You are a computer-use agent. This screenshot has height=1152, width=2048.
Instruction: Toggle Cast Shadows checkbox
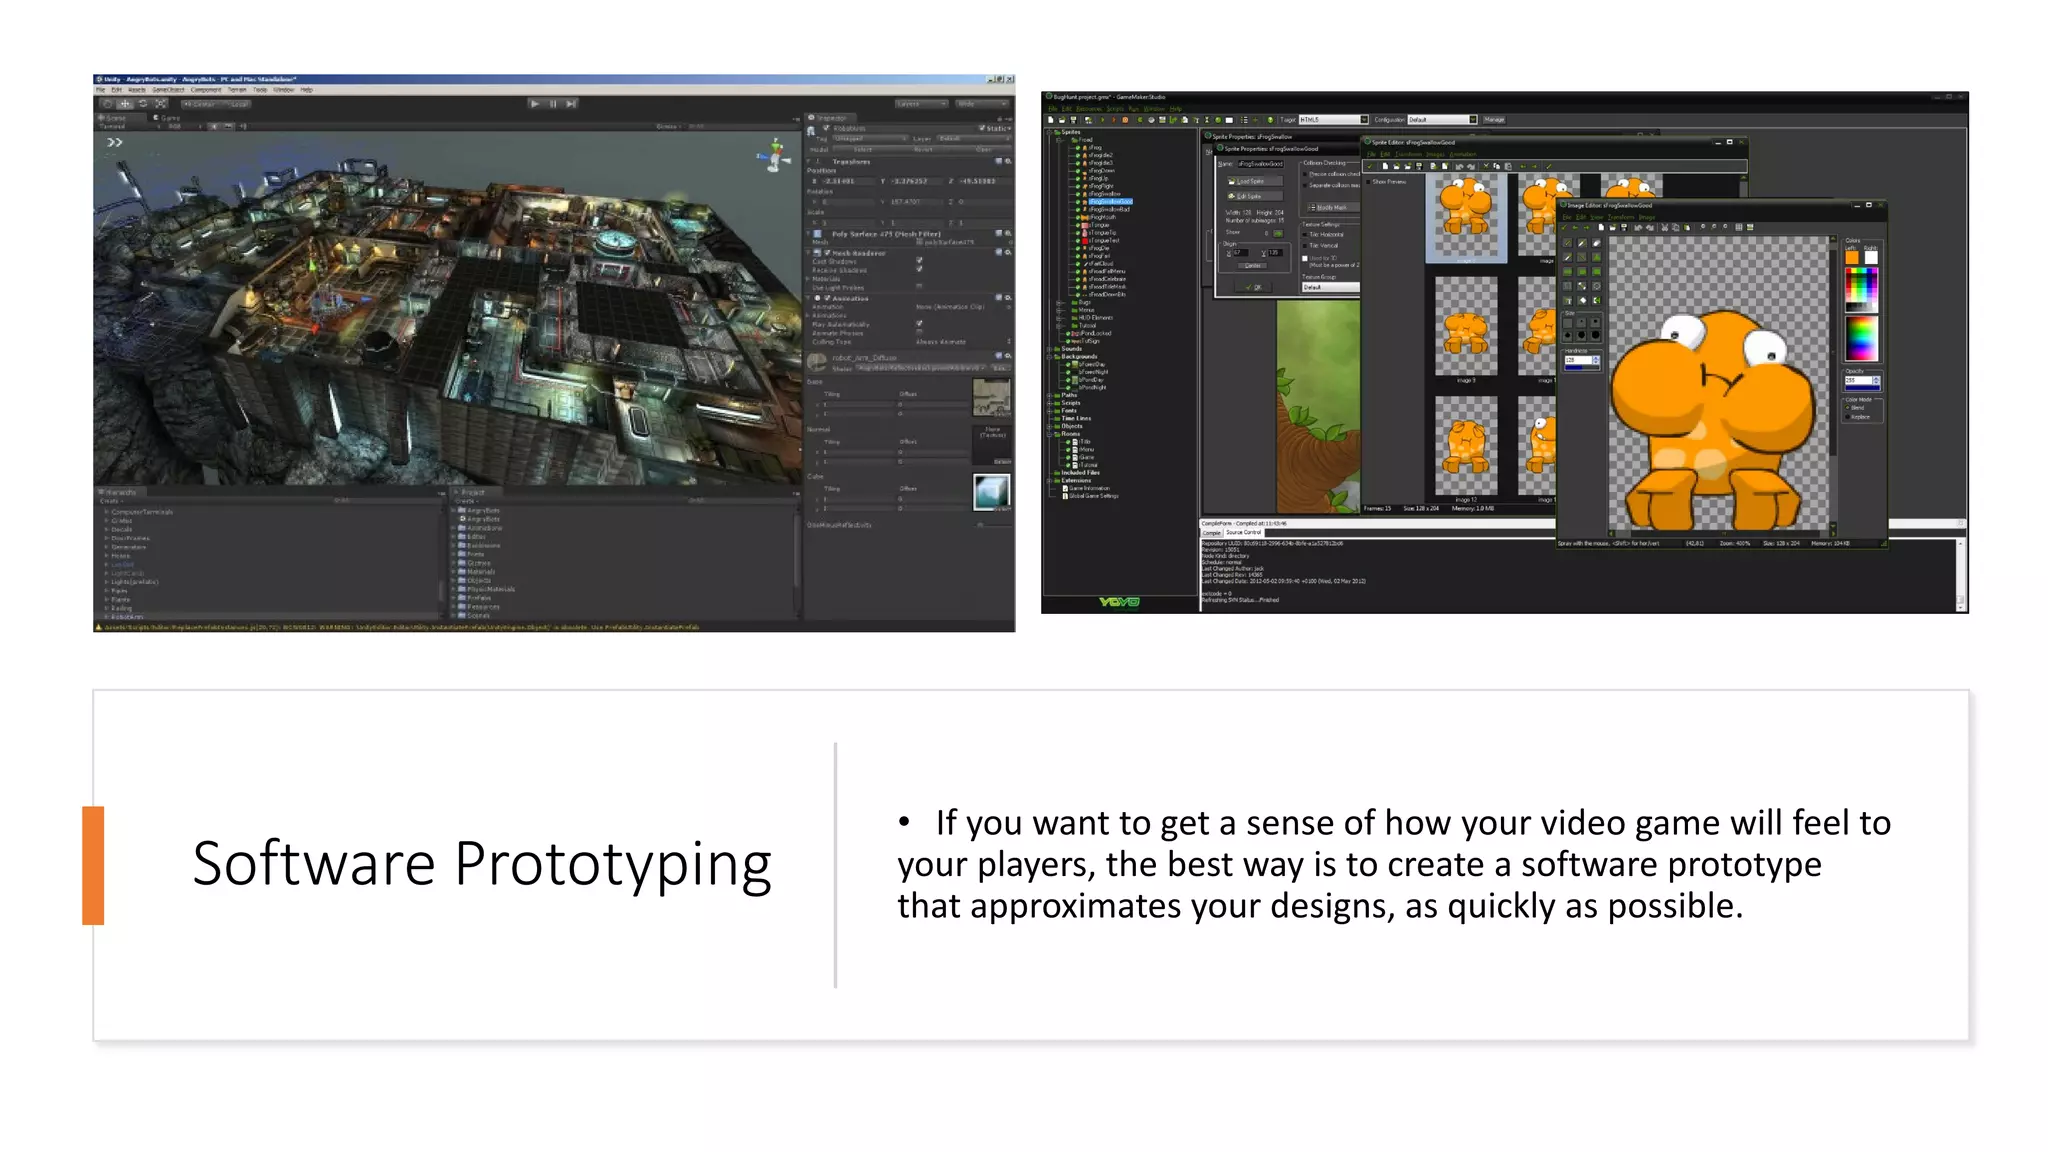pos(919,261)
